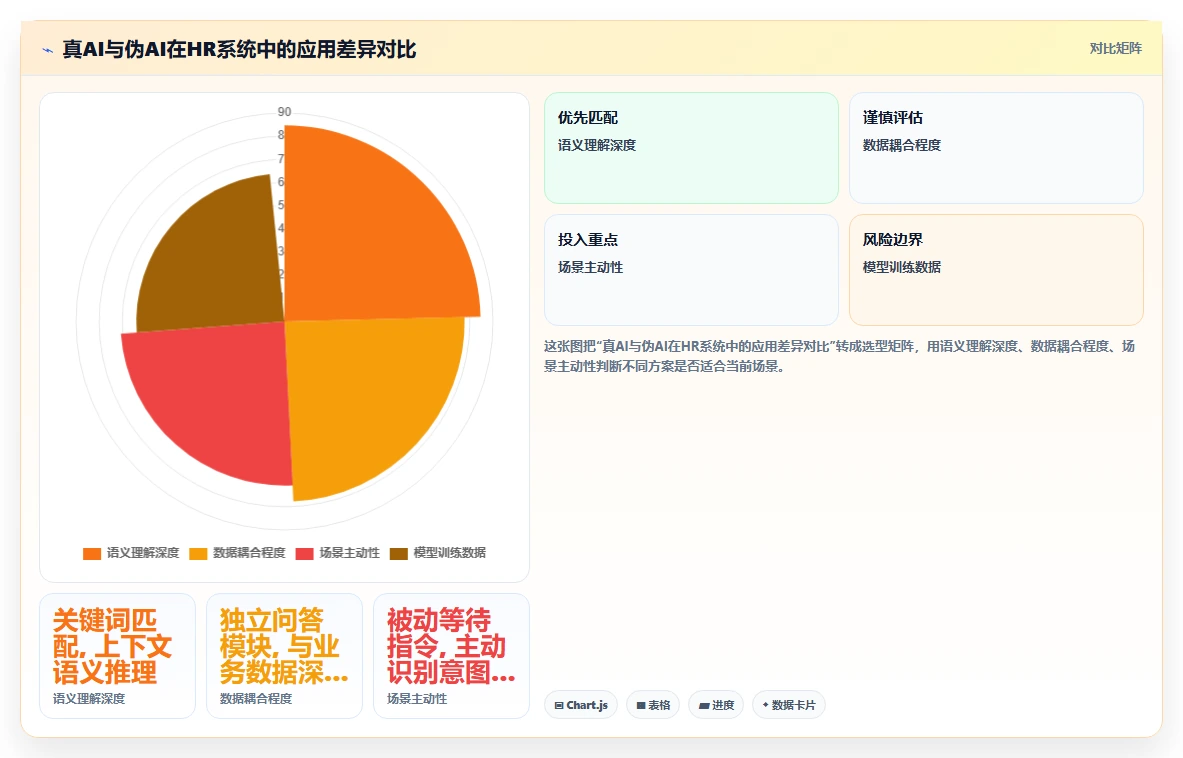Screen dimensions: 1183x758
Task: Click the 关键词匹配,上下文语义推理 data card
Action: (118, 656)
